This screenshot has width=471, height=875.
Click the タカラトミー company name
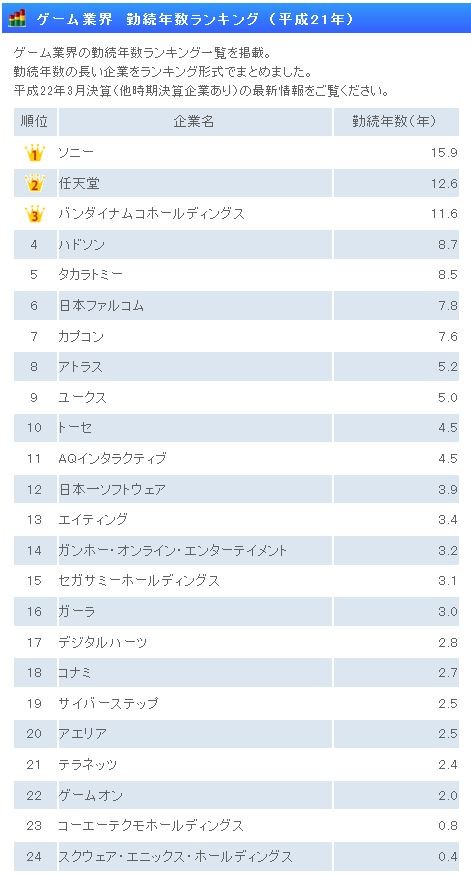[x=90, y=275]
